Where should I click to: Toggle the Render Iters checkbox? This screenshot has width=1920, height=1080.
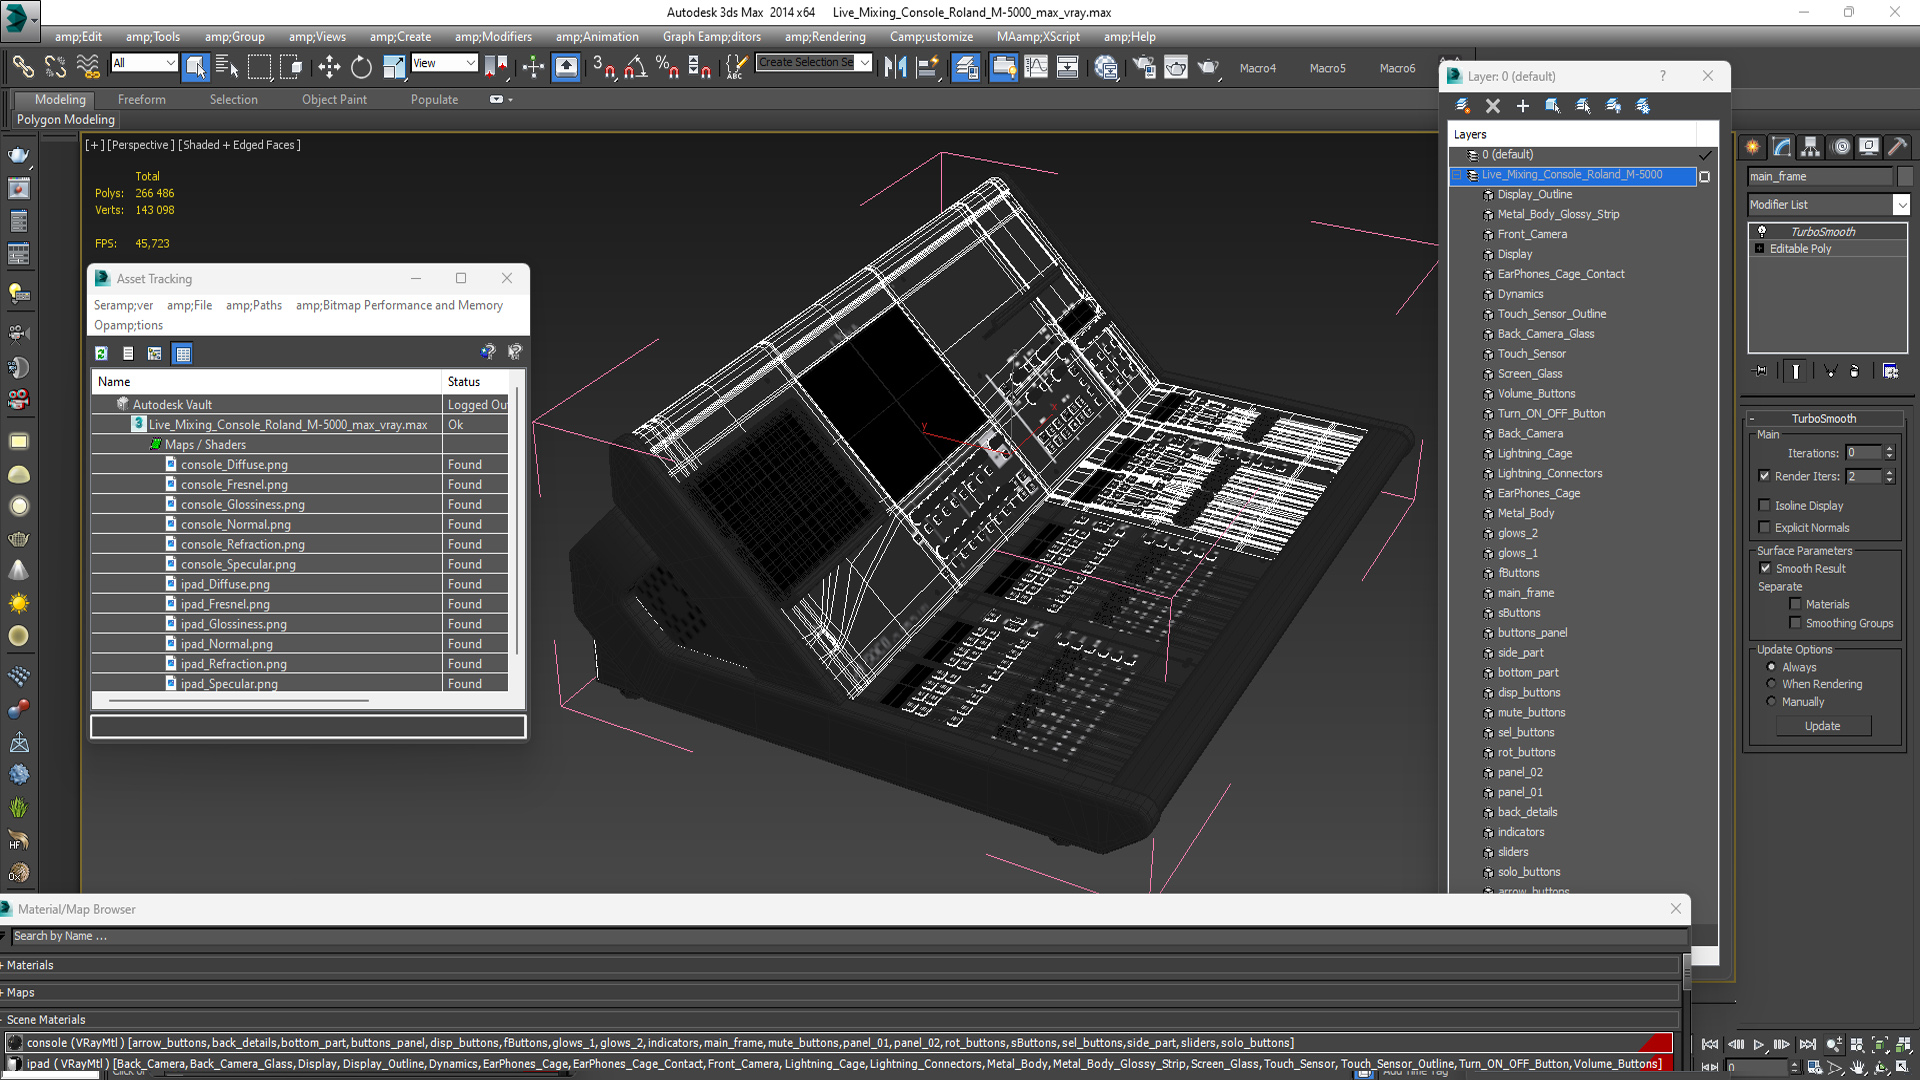click(1764, 476)
